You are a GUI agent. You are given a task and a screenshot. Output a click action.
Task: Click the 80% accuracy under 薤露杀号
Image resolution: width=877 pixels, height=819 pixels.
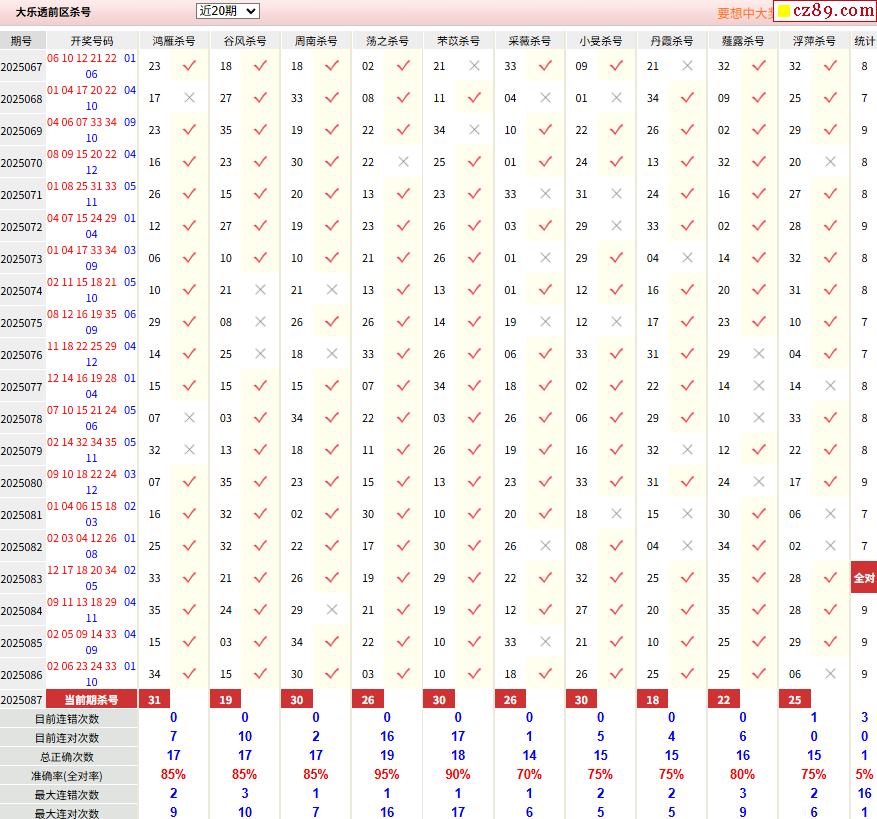click(743, 774)
